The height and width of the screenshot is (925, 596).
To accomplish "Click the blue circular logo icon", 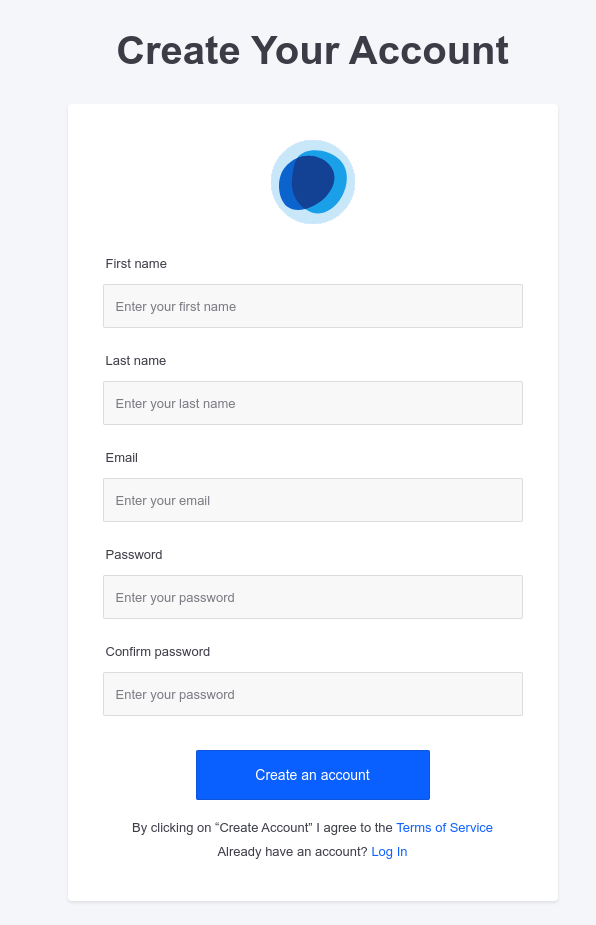I will coord(313,182).
